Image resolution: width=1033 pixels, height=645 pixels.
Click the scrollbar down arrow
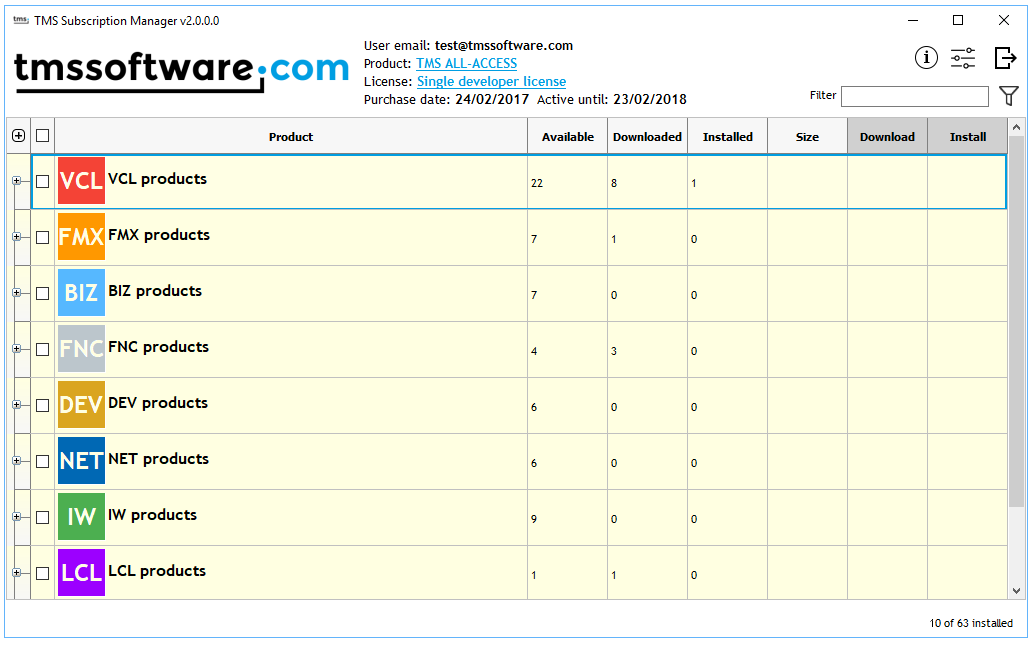(x=1016, y=591)
